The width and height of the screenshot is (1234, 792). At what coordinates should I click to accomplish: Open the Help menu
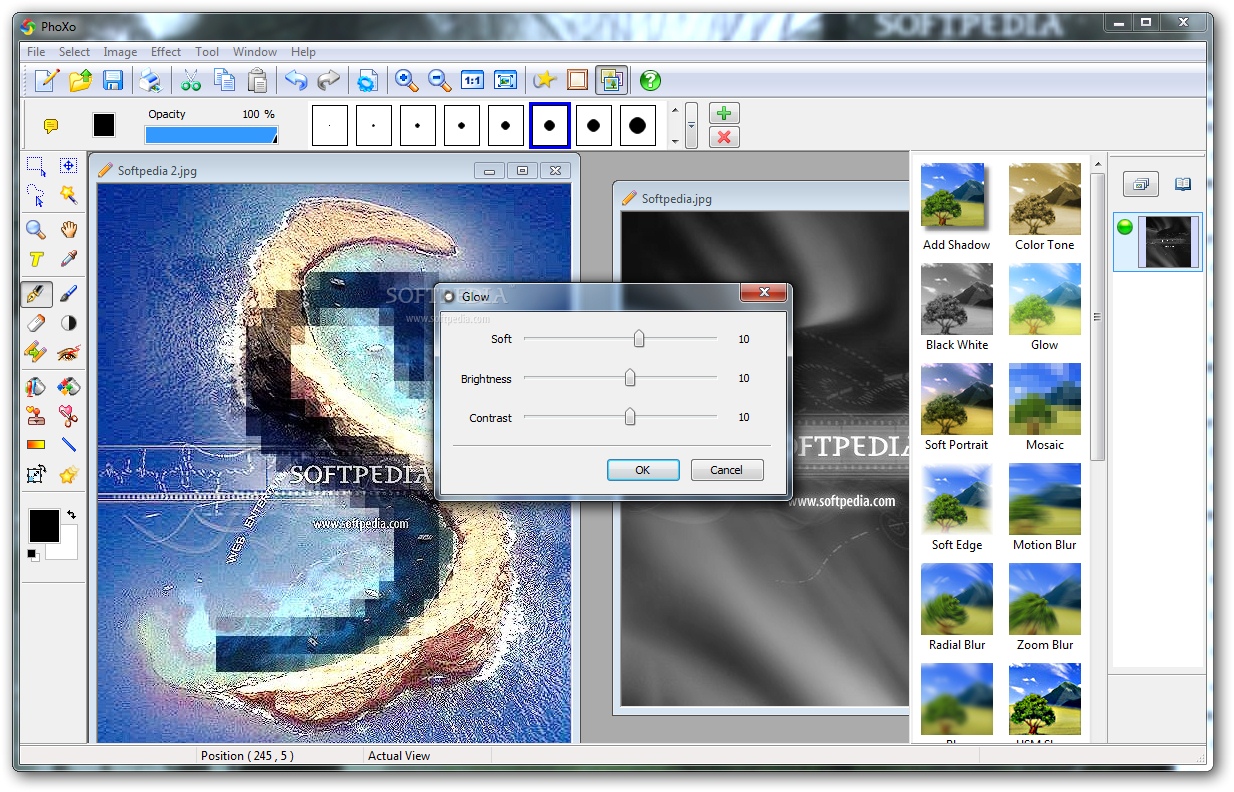coord(303,52)
